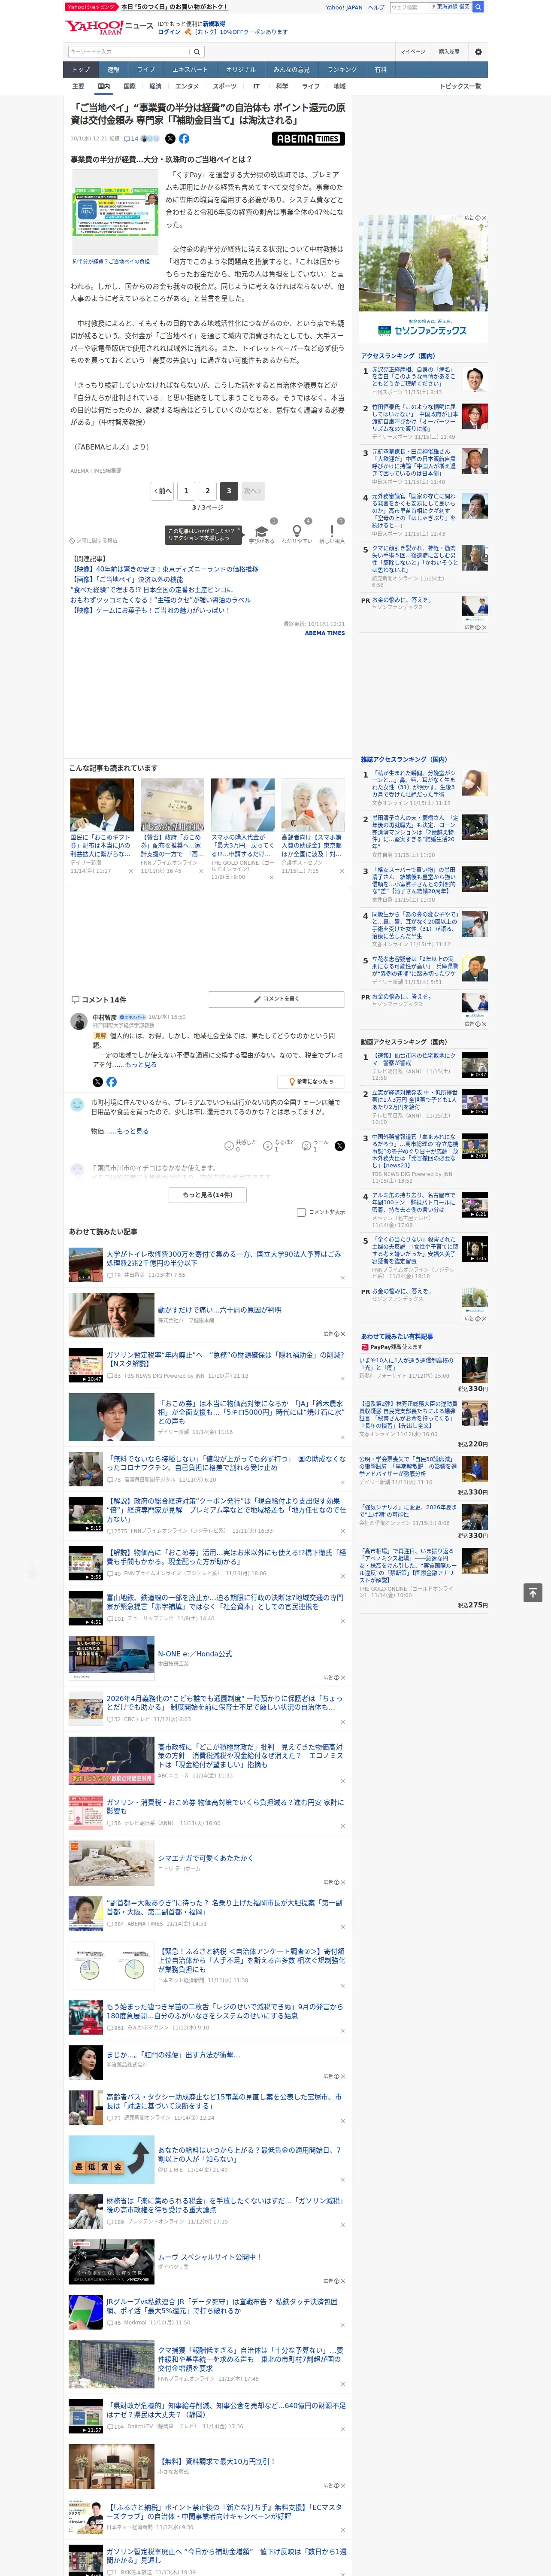Open トピックス一覧 link
Viewport: 551px width, 2576px height.
[460, 86]
